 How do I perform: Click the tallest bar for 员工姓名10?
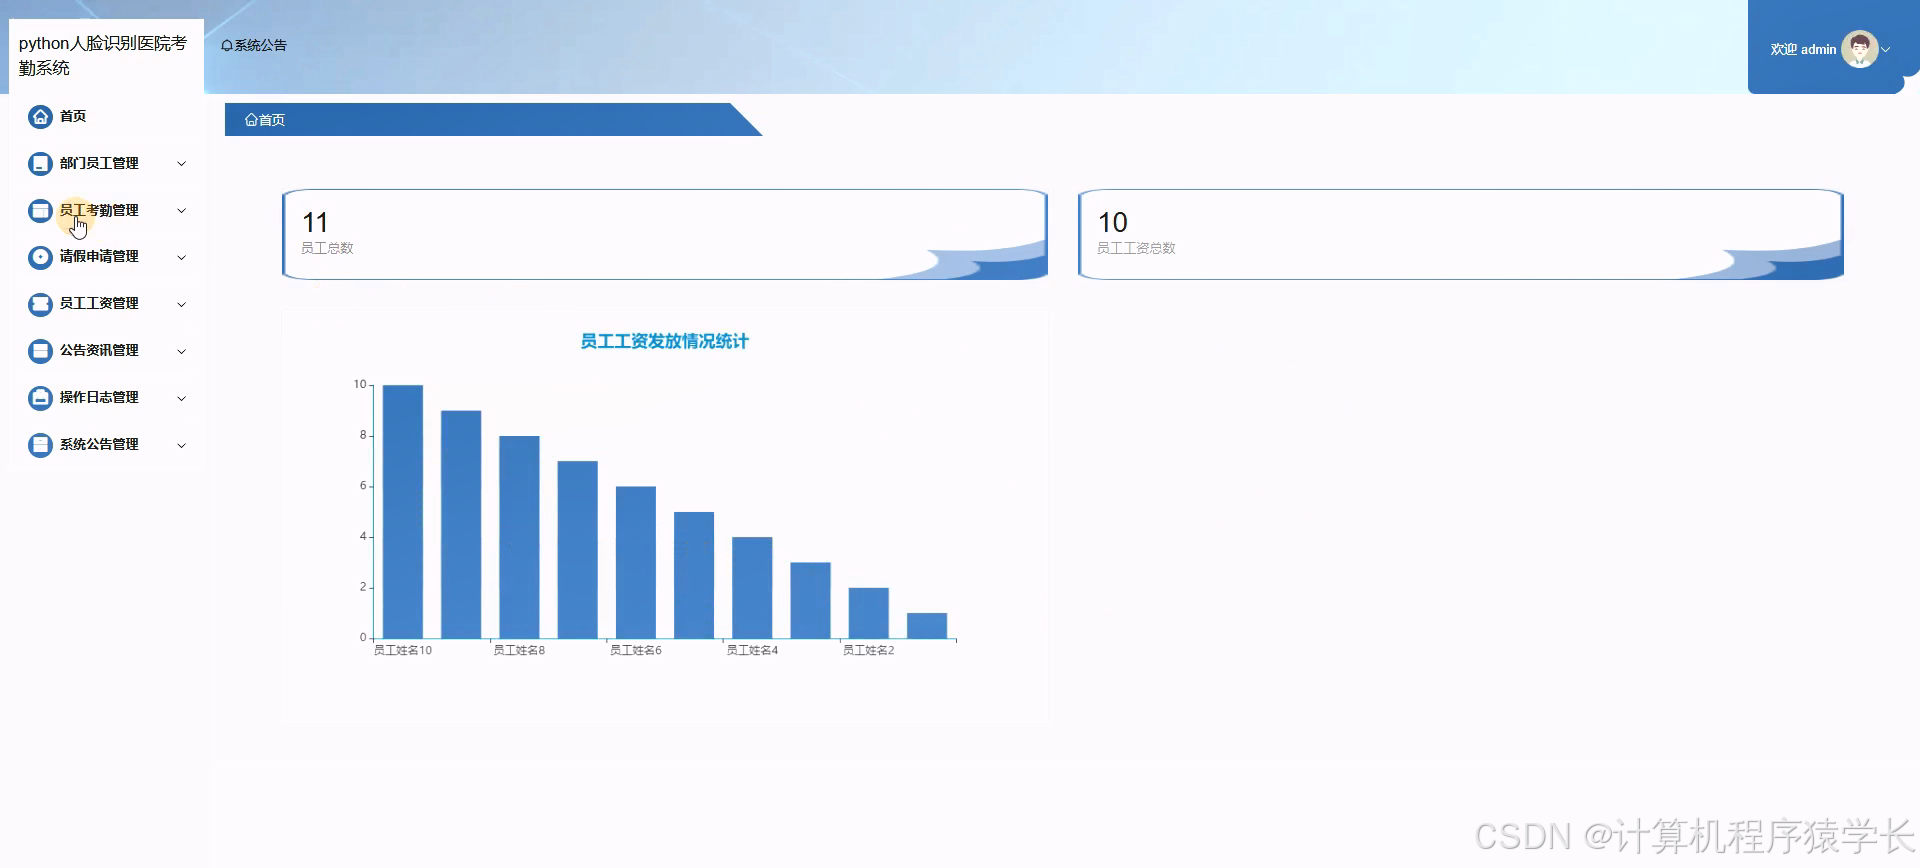pos(403,511)
